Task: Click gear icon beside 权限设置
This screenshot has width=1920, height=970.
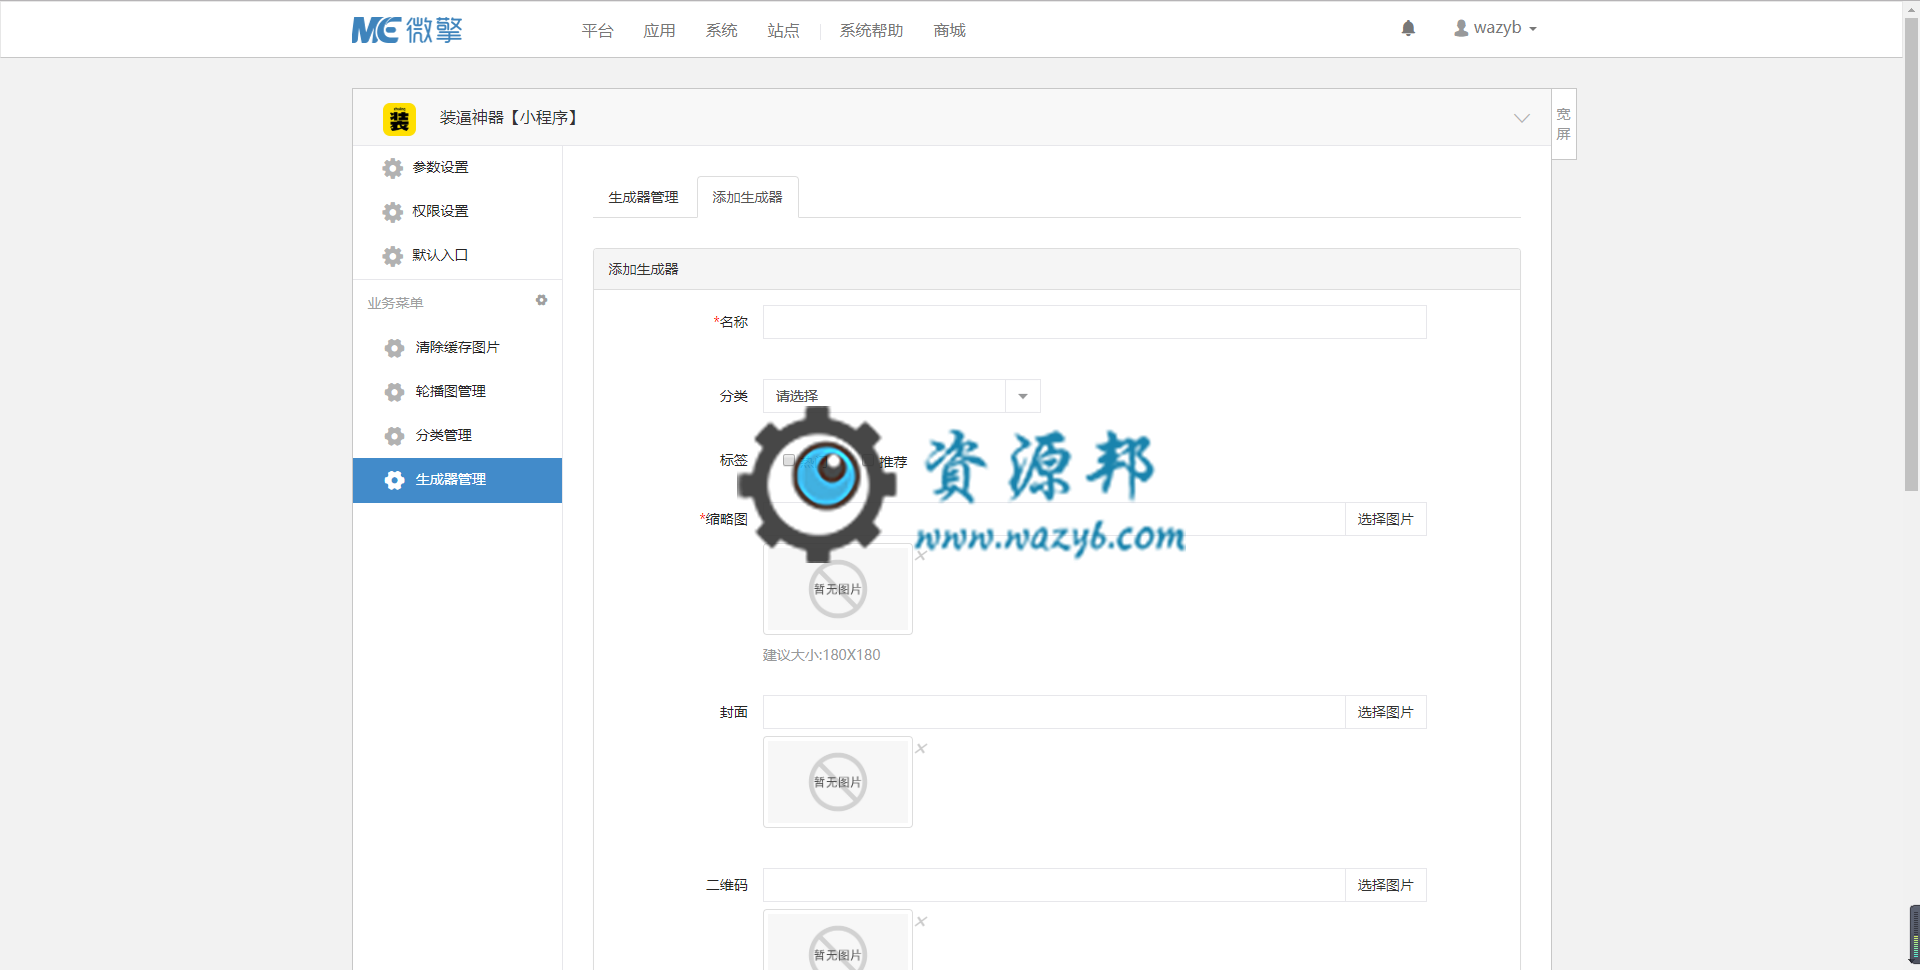Action: pos(393,212)
